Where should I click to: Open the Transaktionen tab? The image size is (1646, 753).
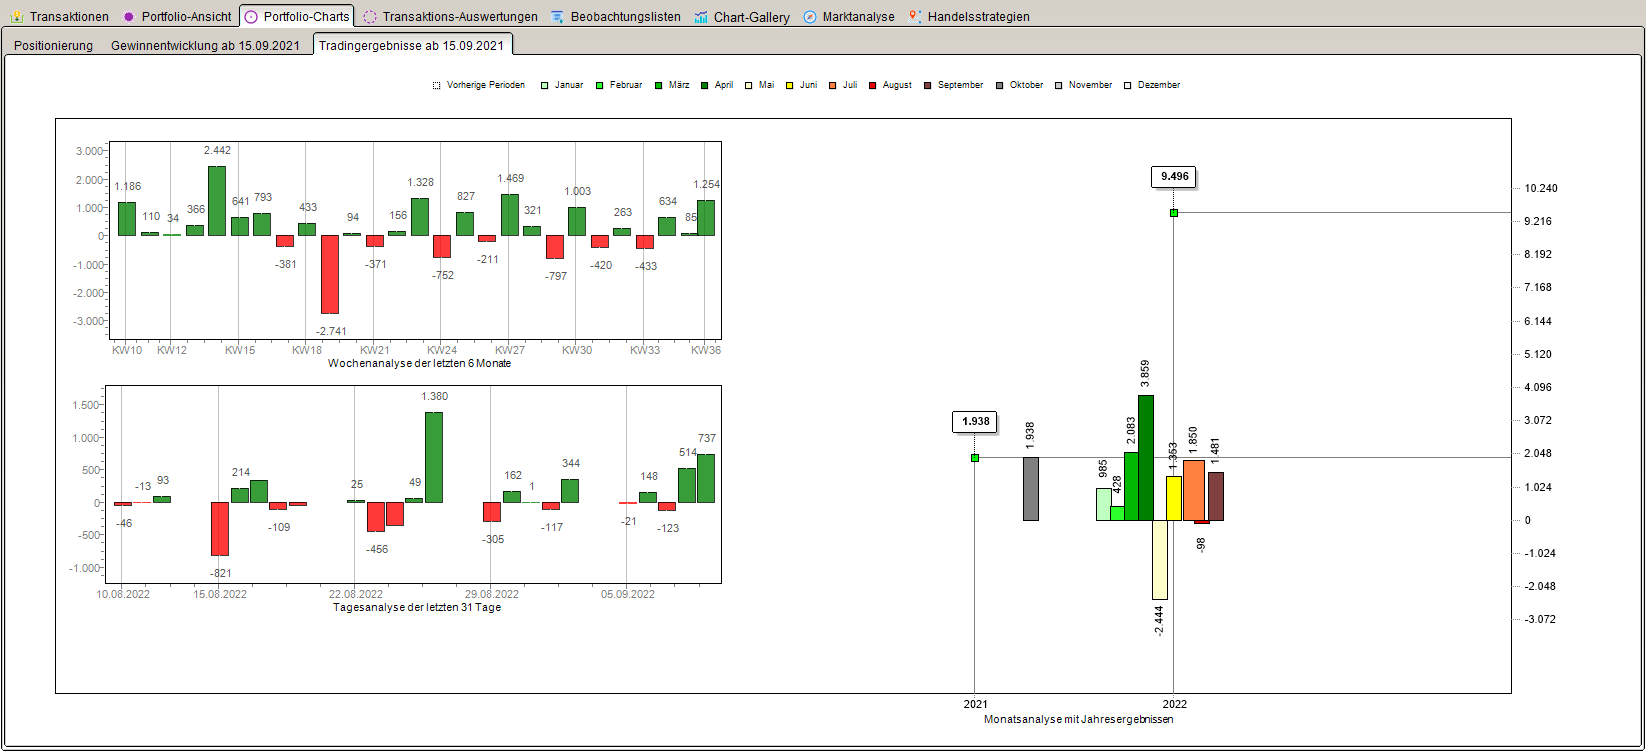click(x=59, y=17)
